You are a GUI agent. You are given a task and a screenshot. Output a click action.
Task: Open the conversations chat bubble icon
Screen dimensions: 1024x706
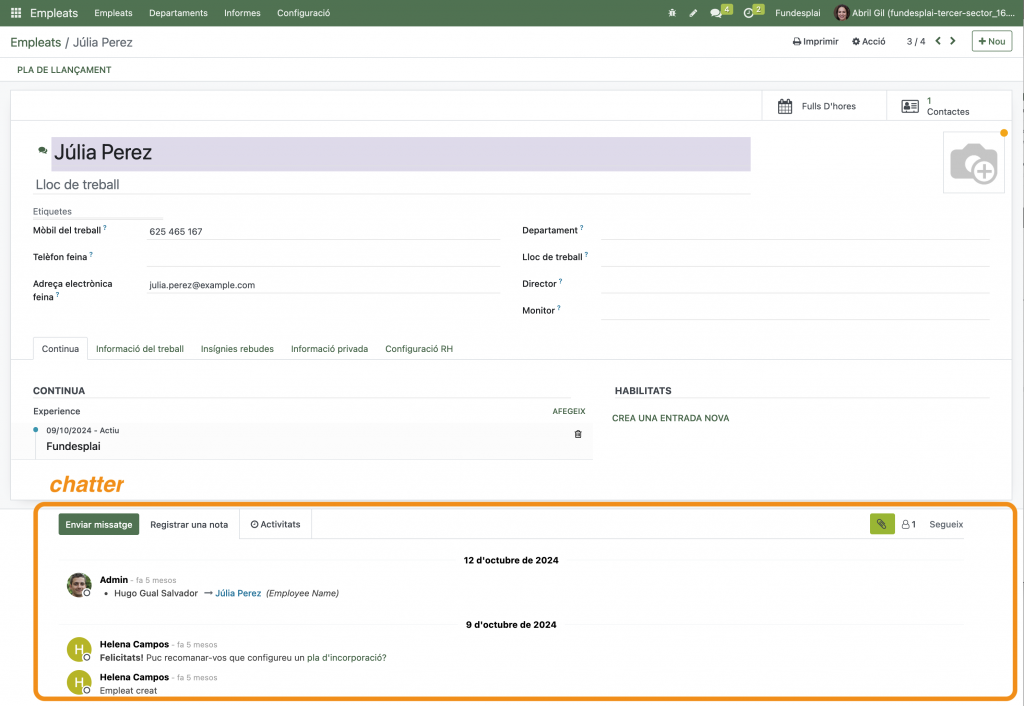tap(716, 13)
